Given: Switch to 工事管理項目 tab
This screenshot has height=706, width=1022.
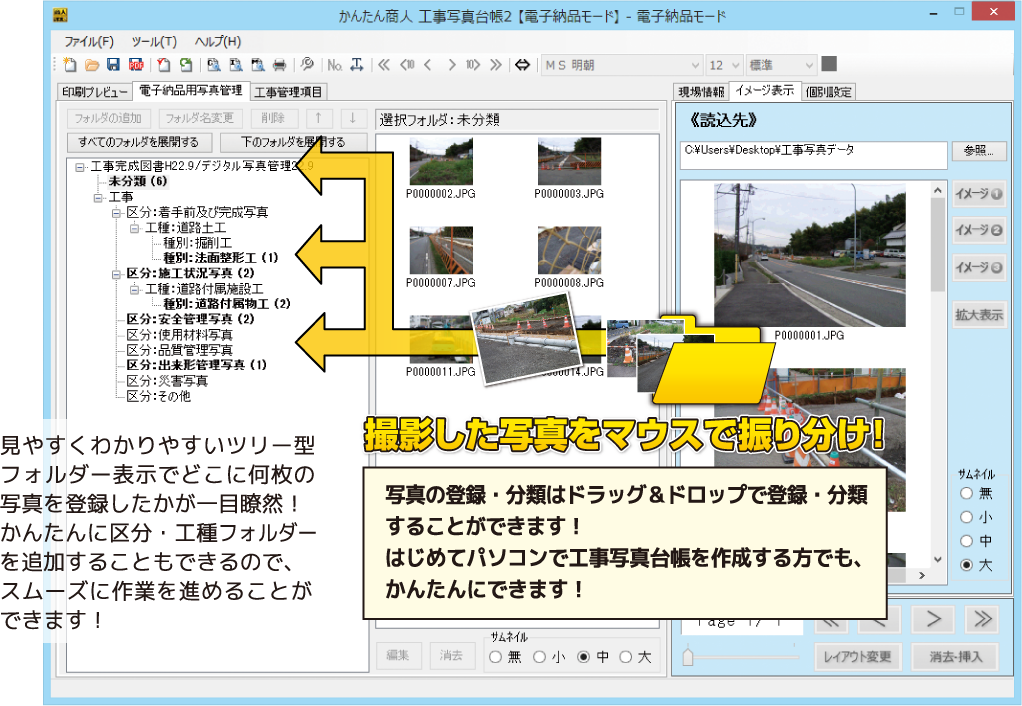Looking at the screenshot, I should coord(288,92).
